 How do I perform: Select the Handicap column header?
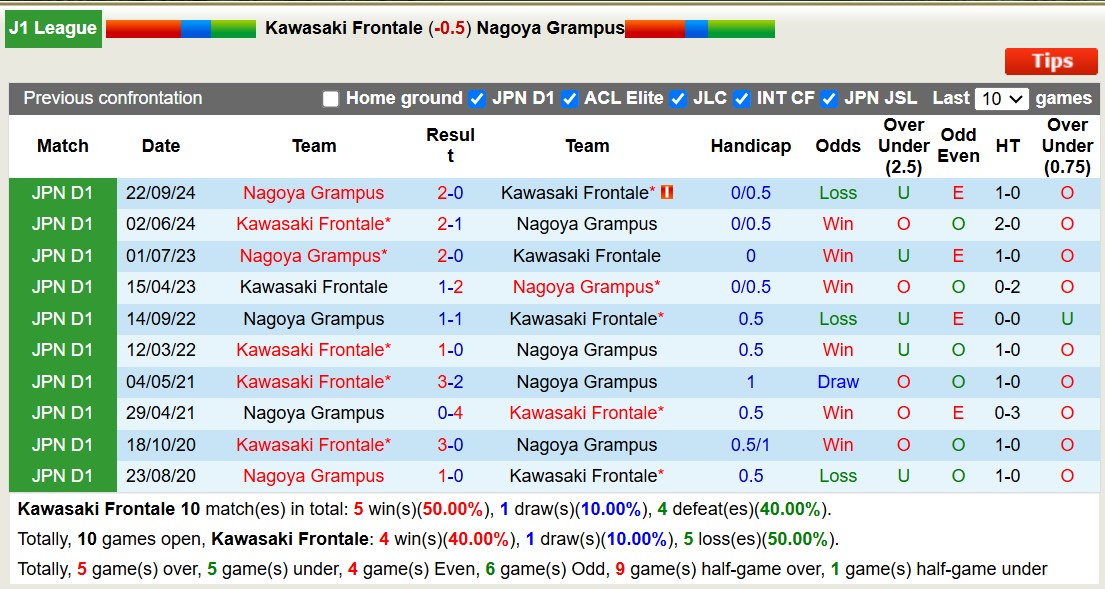coord(750,145)
